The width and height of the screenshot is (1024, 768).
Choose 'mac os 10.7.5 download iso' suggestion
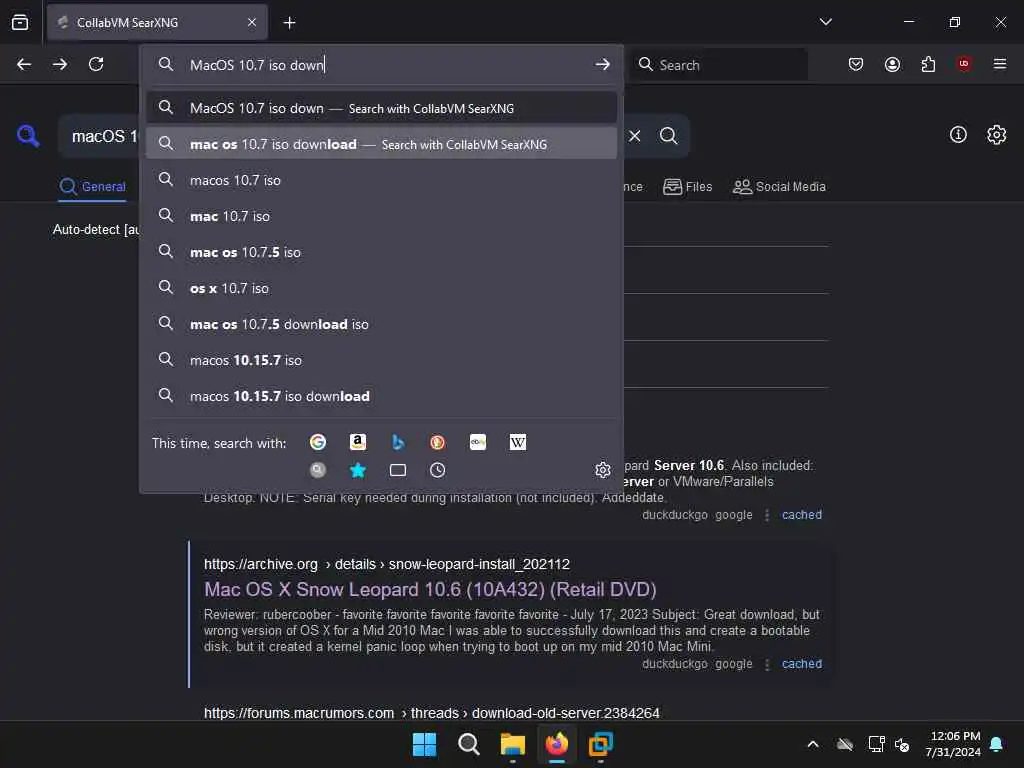pos(381,324)
